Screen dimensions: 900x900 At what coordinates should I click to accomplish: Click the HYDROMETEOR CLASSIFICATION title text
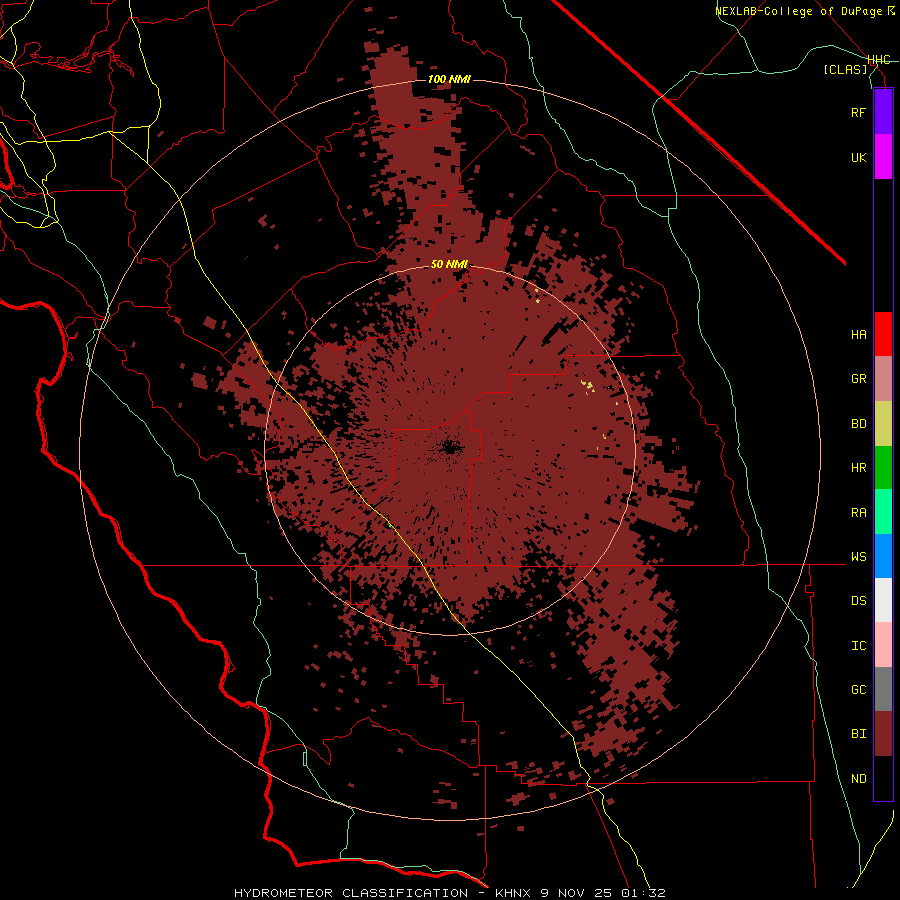tap(351, 893)
